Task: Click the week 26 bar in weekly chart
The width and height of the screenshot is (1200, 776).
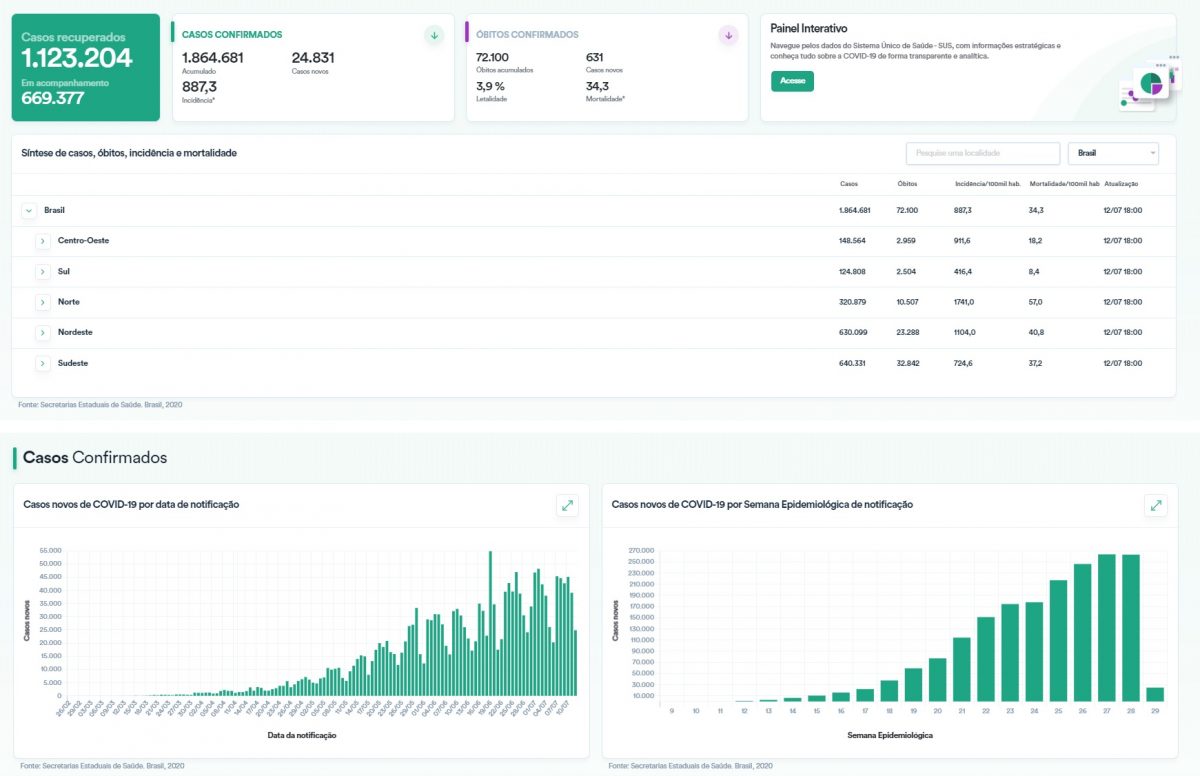Action: [x=1083, y=633]
